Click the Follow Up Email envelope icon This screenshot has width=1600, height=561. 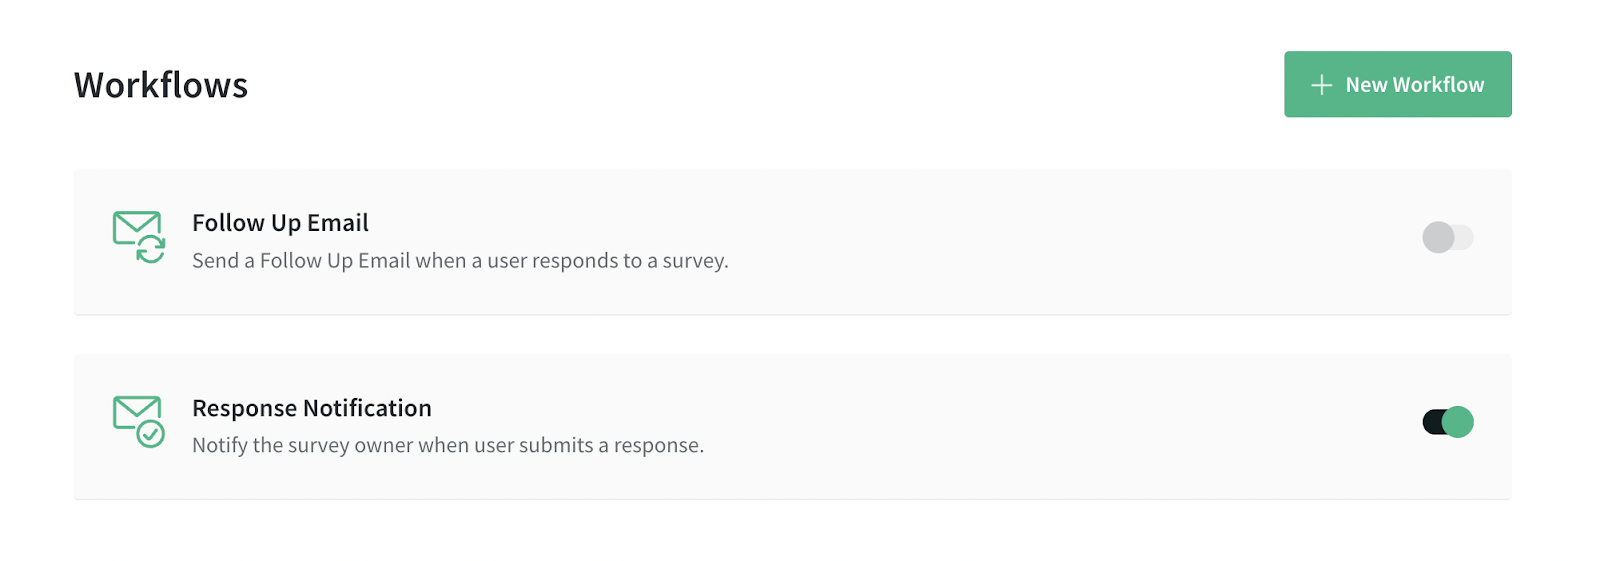click(x=138, y=237)
